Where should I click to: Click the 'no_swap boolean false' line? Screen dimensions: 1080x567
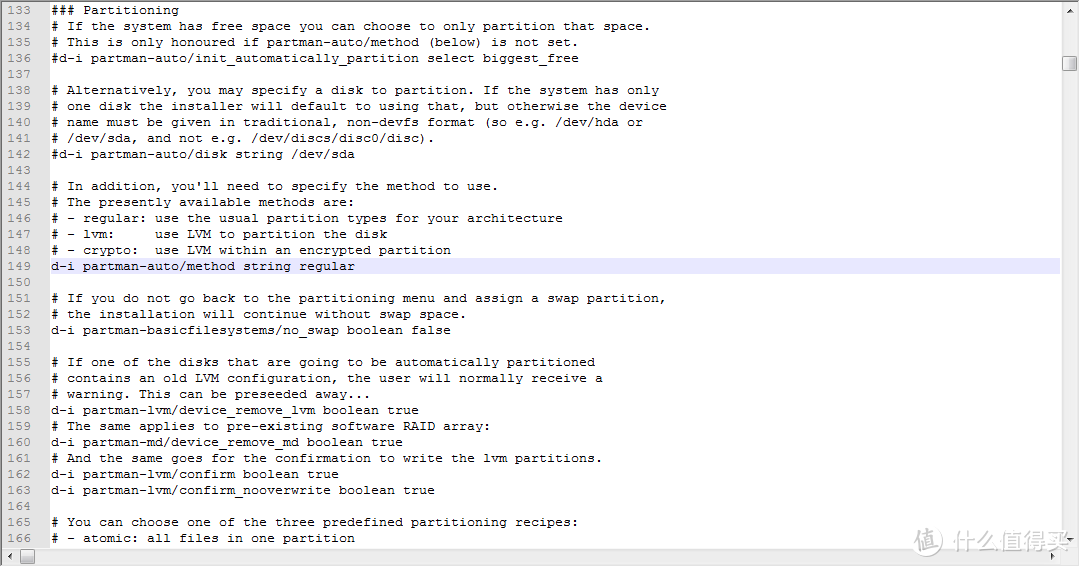pyautogui.click(x=251, y=330)
